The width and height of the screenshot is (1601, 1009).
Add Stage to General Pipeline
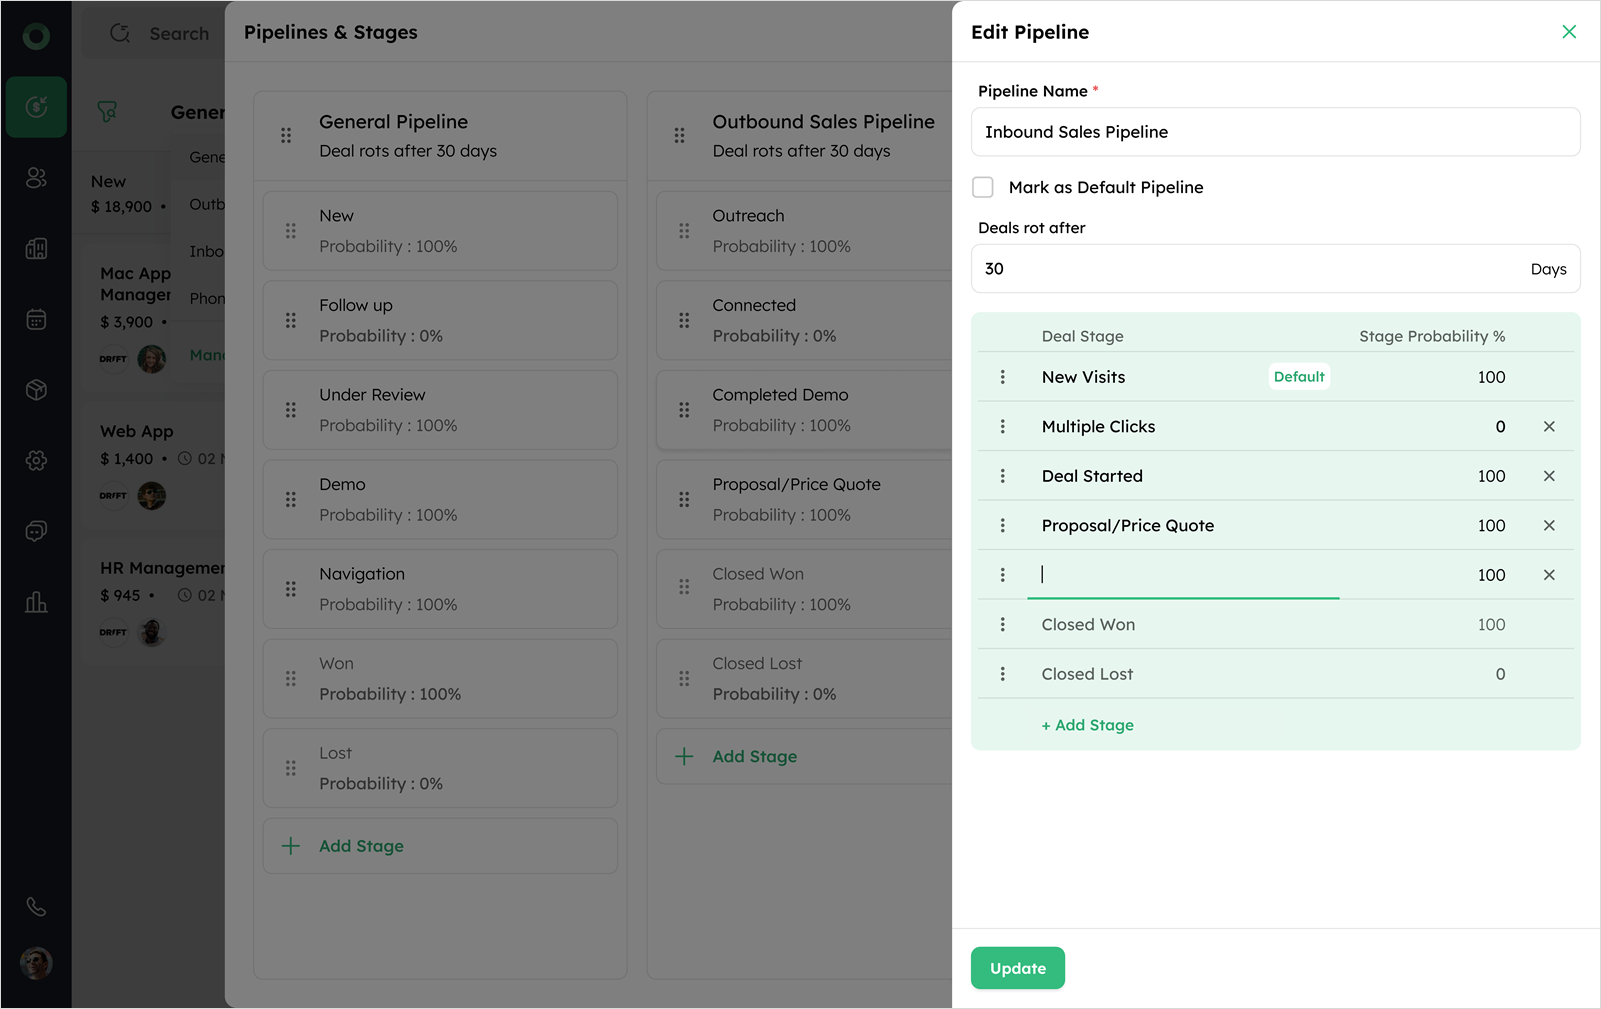(x=360, y=846)
